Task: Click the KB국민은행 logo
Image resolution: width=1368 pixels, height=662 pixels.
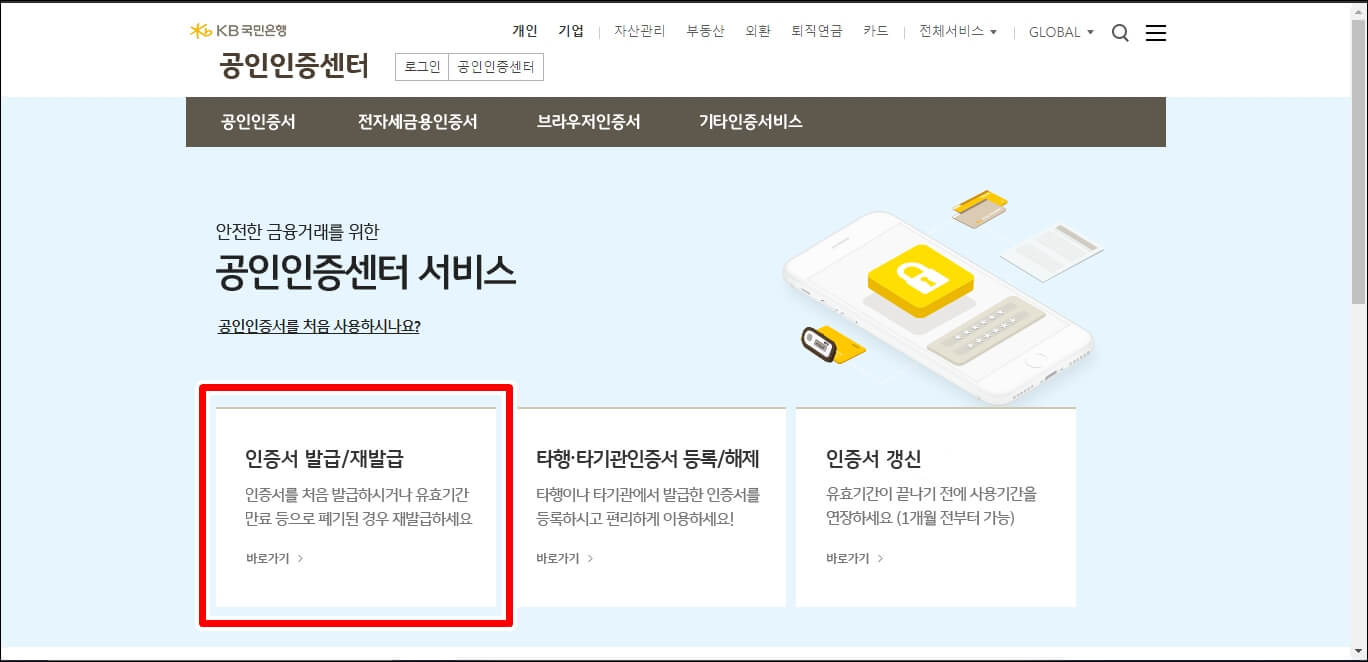Action: pyautogui.click(x=238, y=31)
